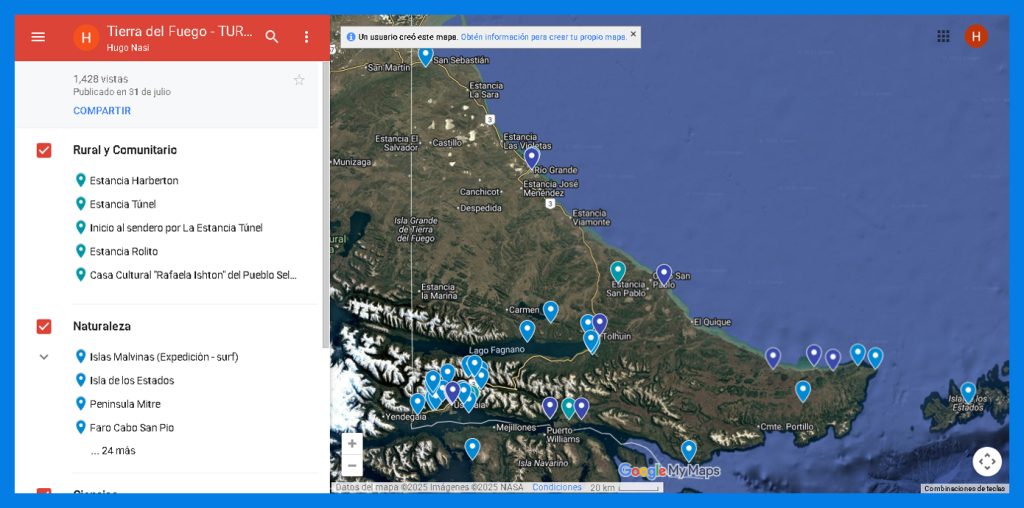Open the three-dot more options menu
This screenshot has width=1024, height=508.
click(x=306, y=37)
